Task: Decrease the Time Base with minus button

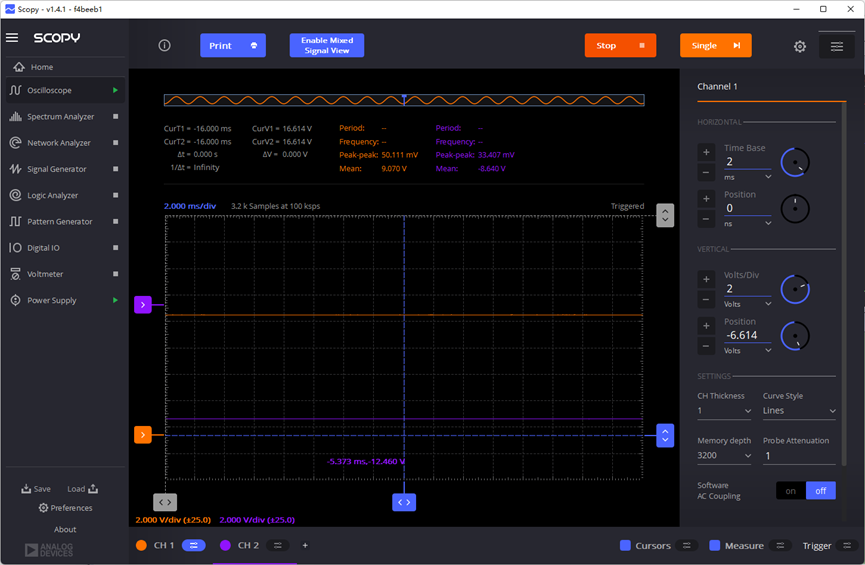Action: point(706,172)
